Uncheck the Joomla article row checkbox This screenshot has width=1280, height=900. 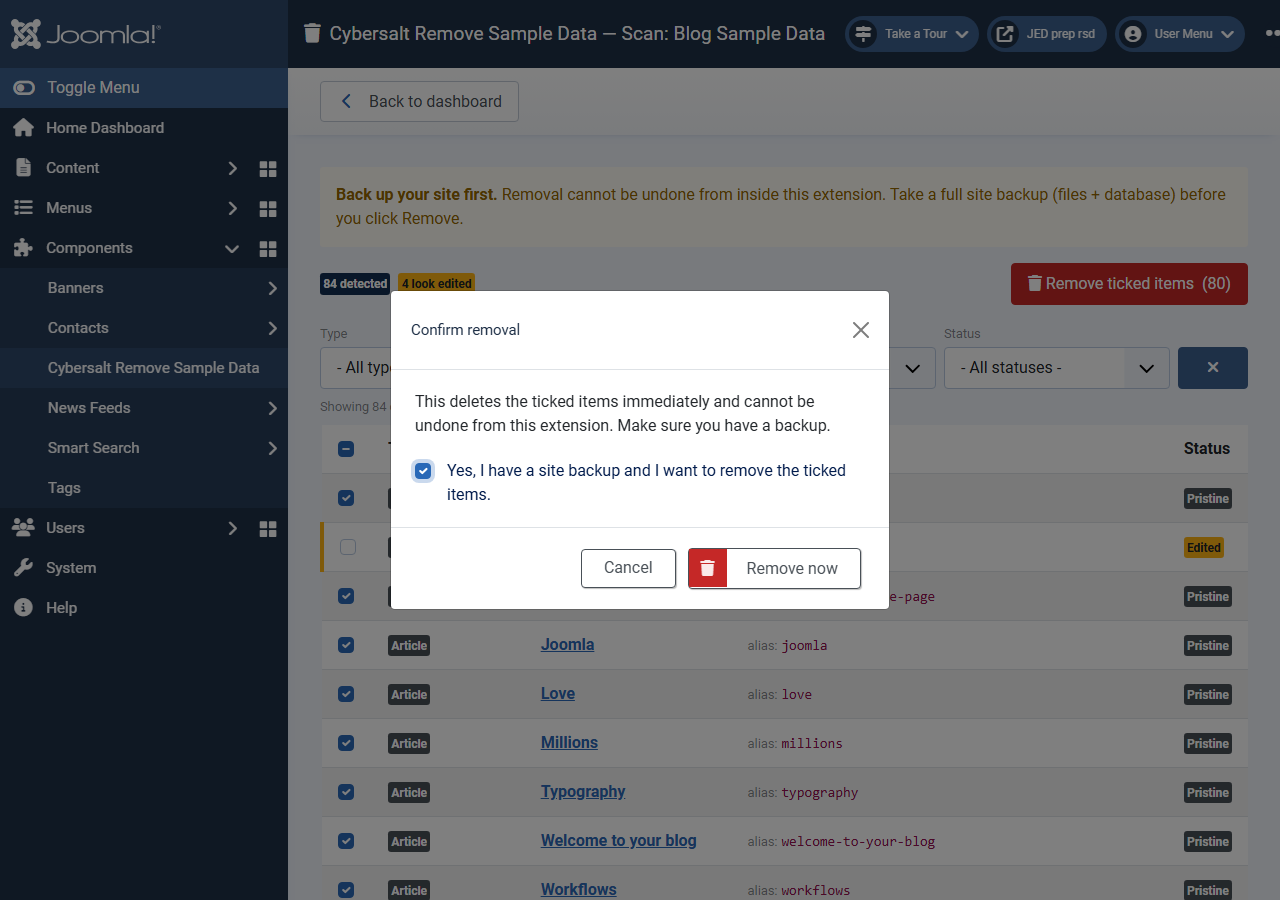coord(346,645)
